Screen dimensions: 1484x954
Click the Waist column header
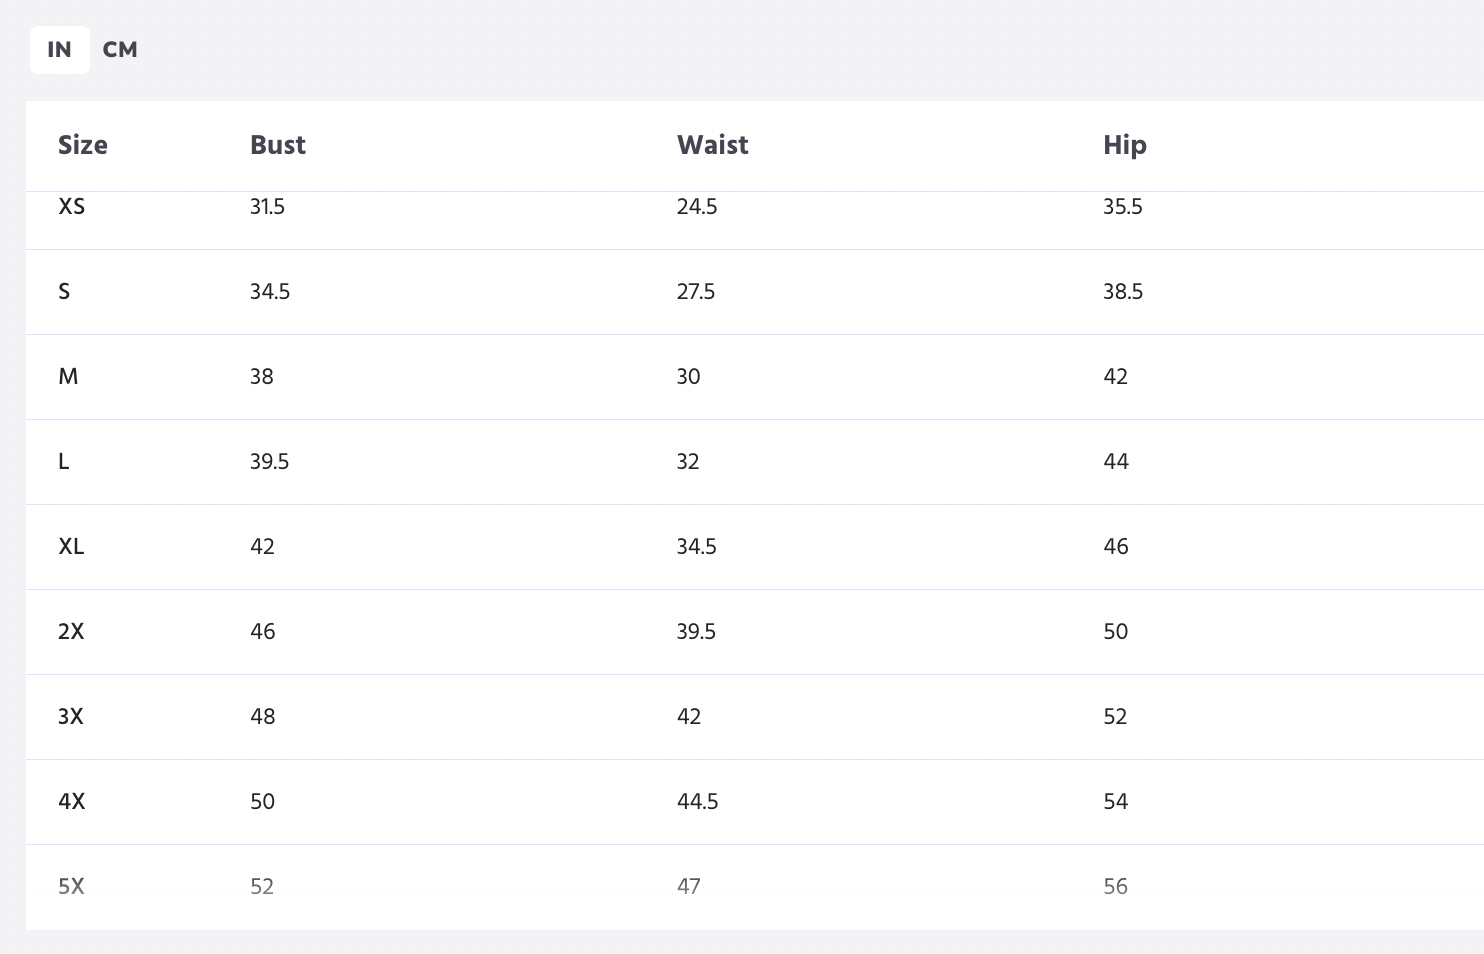713,145
